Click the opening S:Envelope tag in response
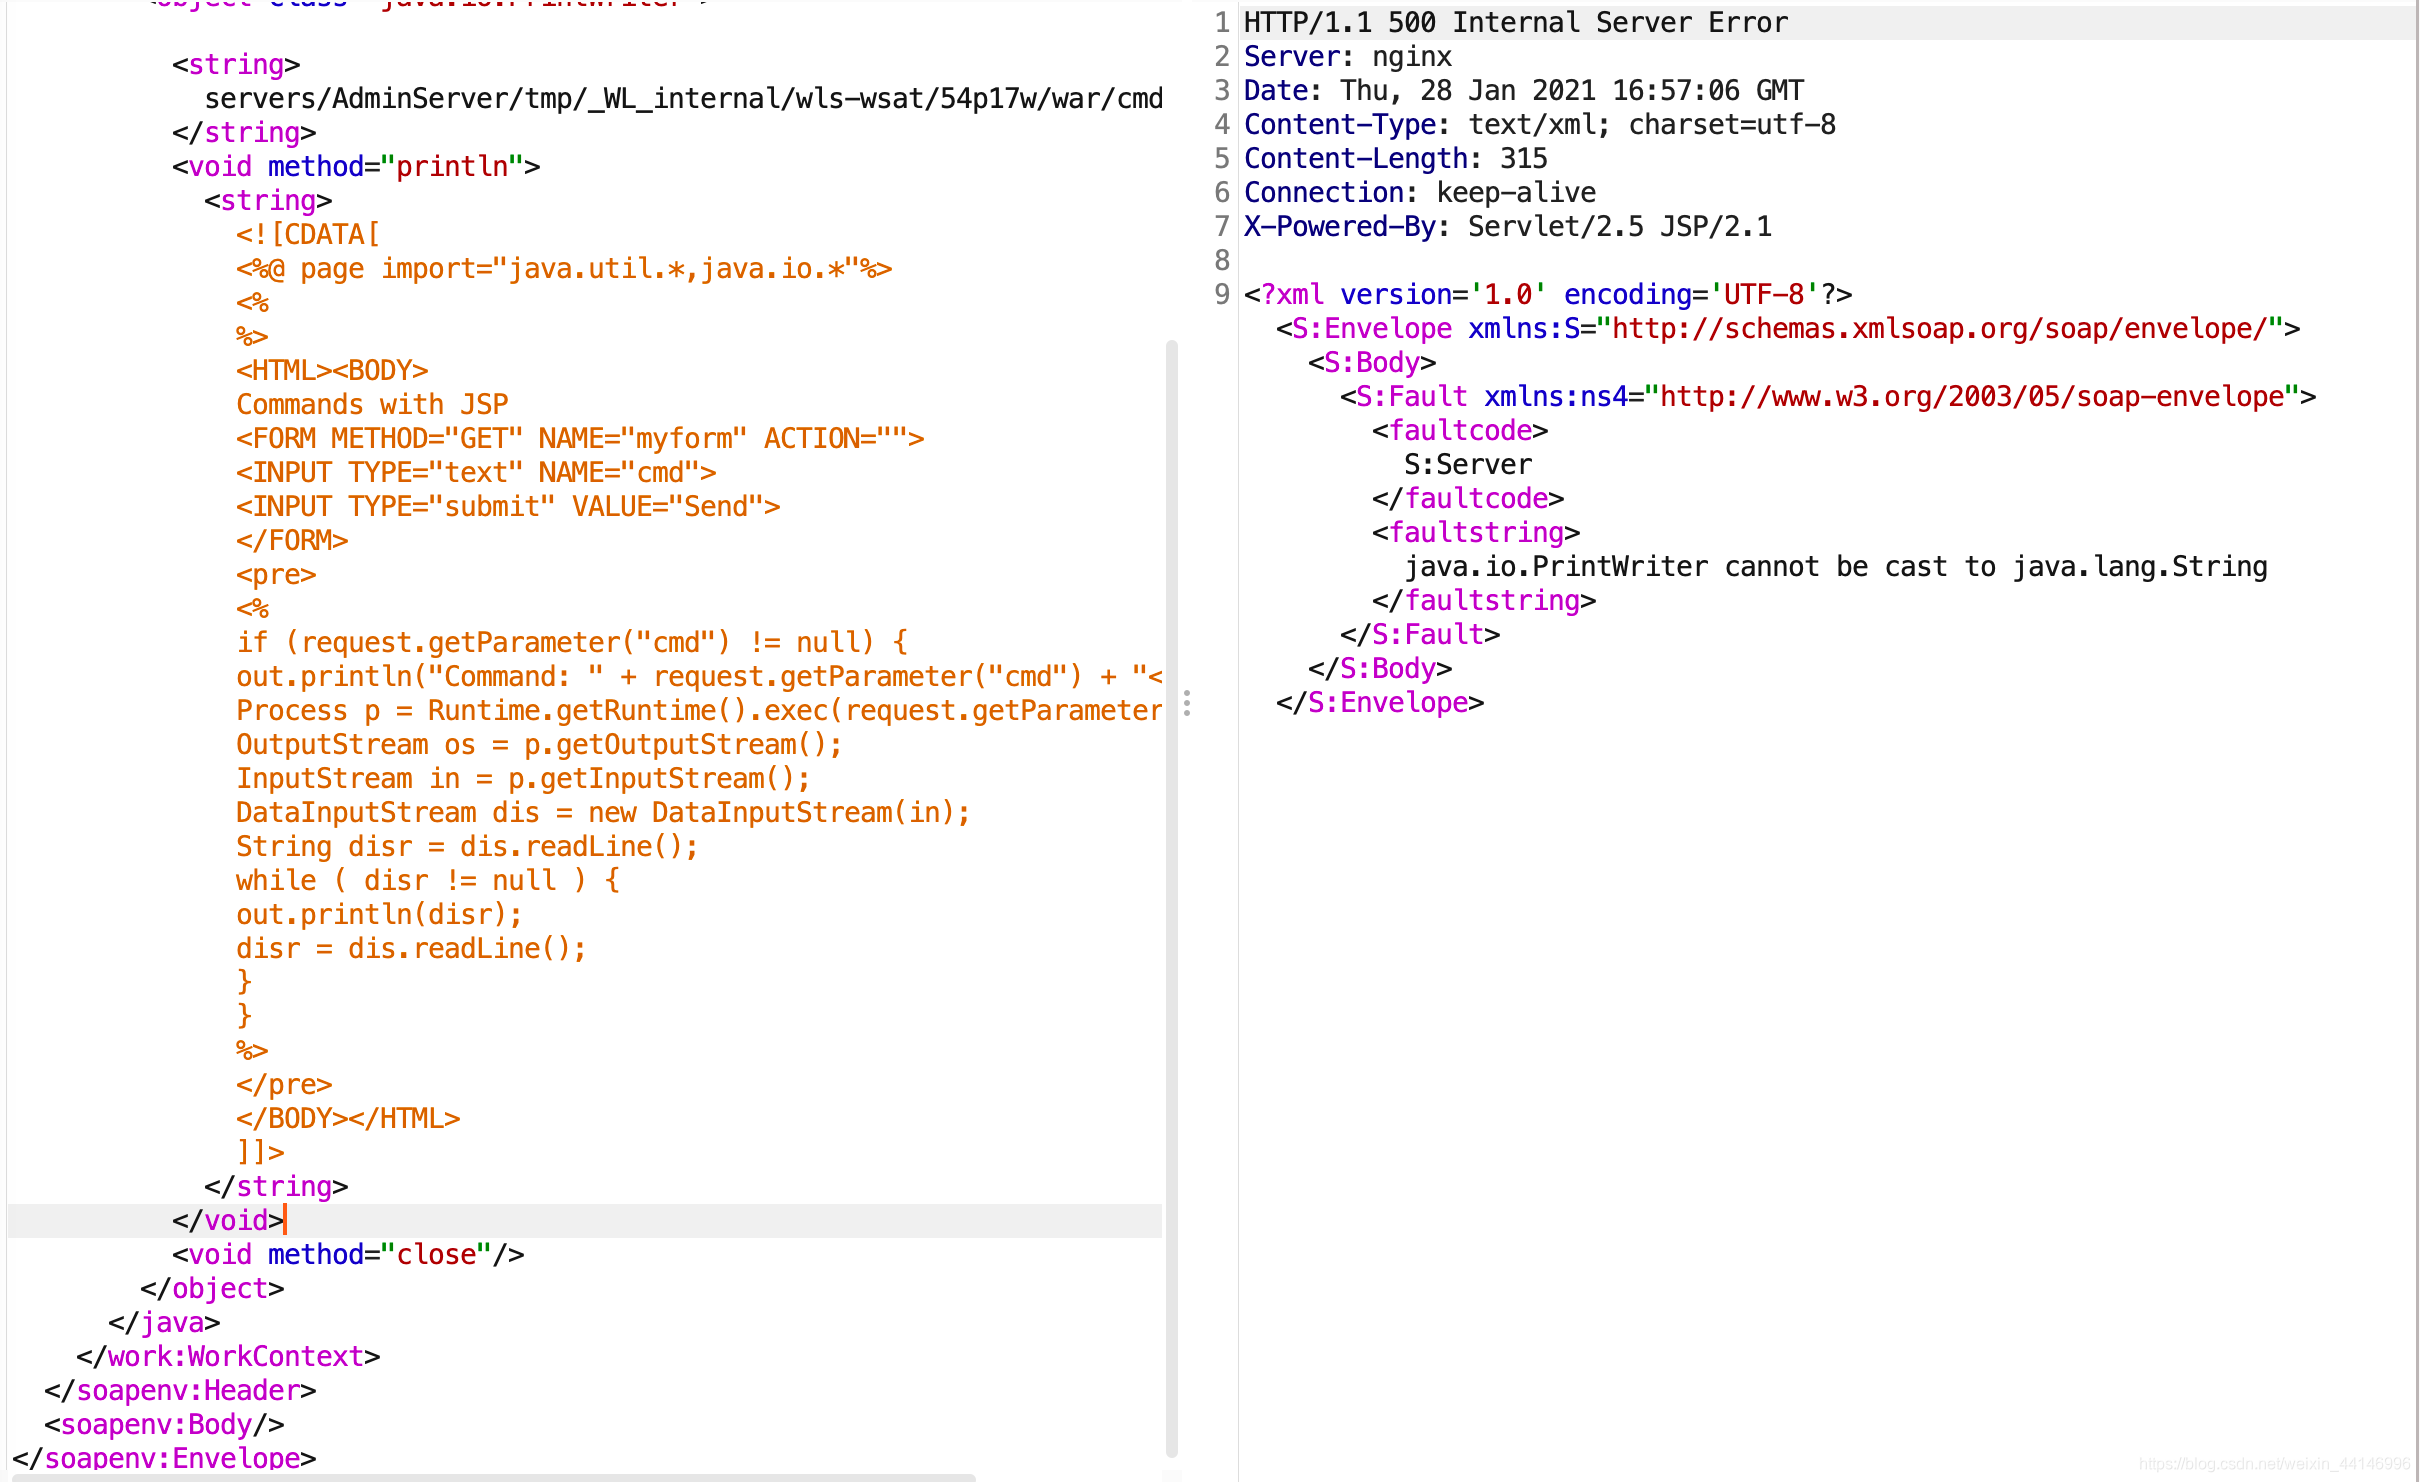The image size is (2420, 1482). [x=1787, y=328]
